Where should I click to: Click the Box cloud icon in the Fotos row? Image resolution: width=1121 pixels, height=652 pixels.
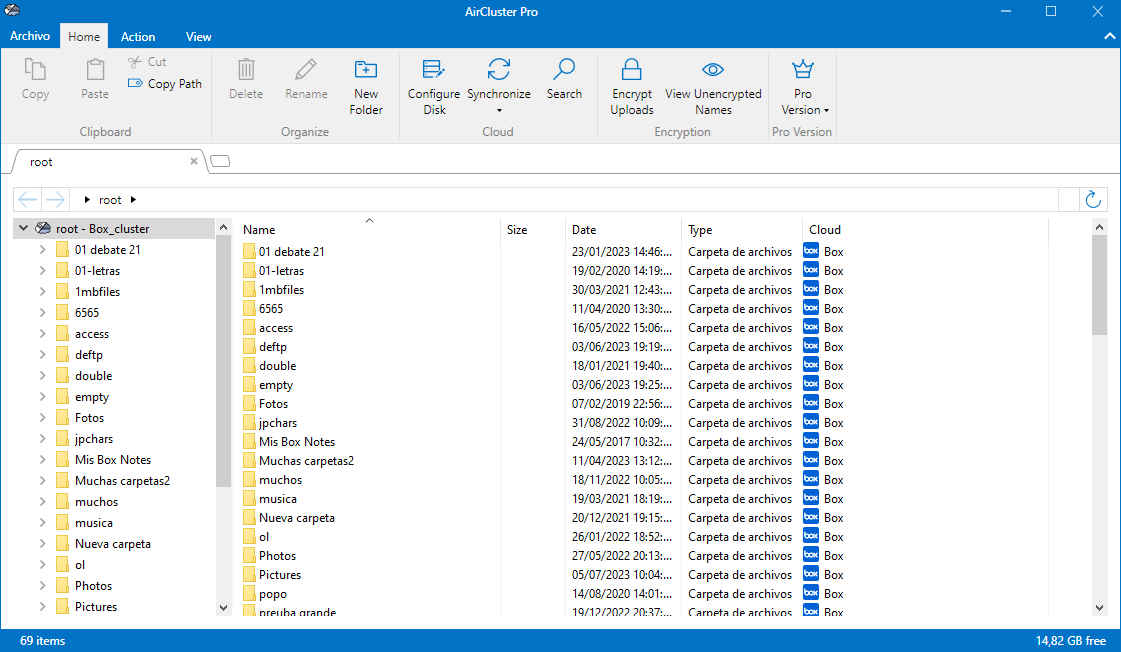pos(811,404)
